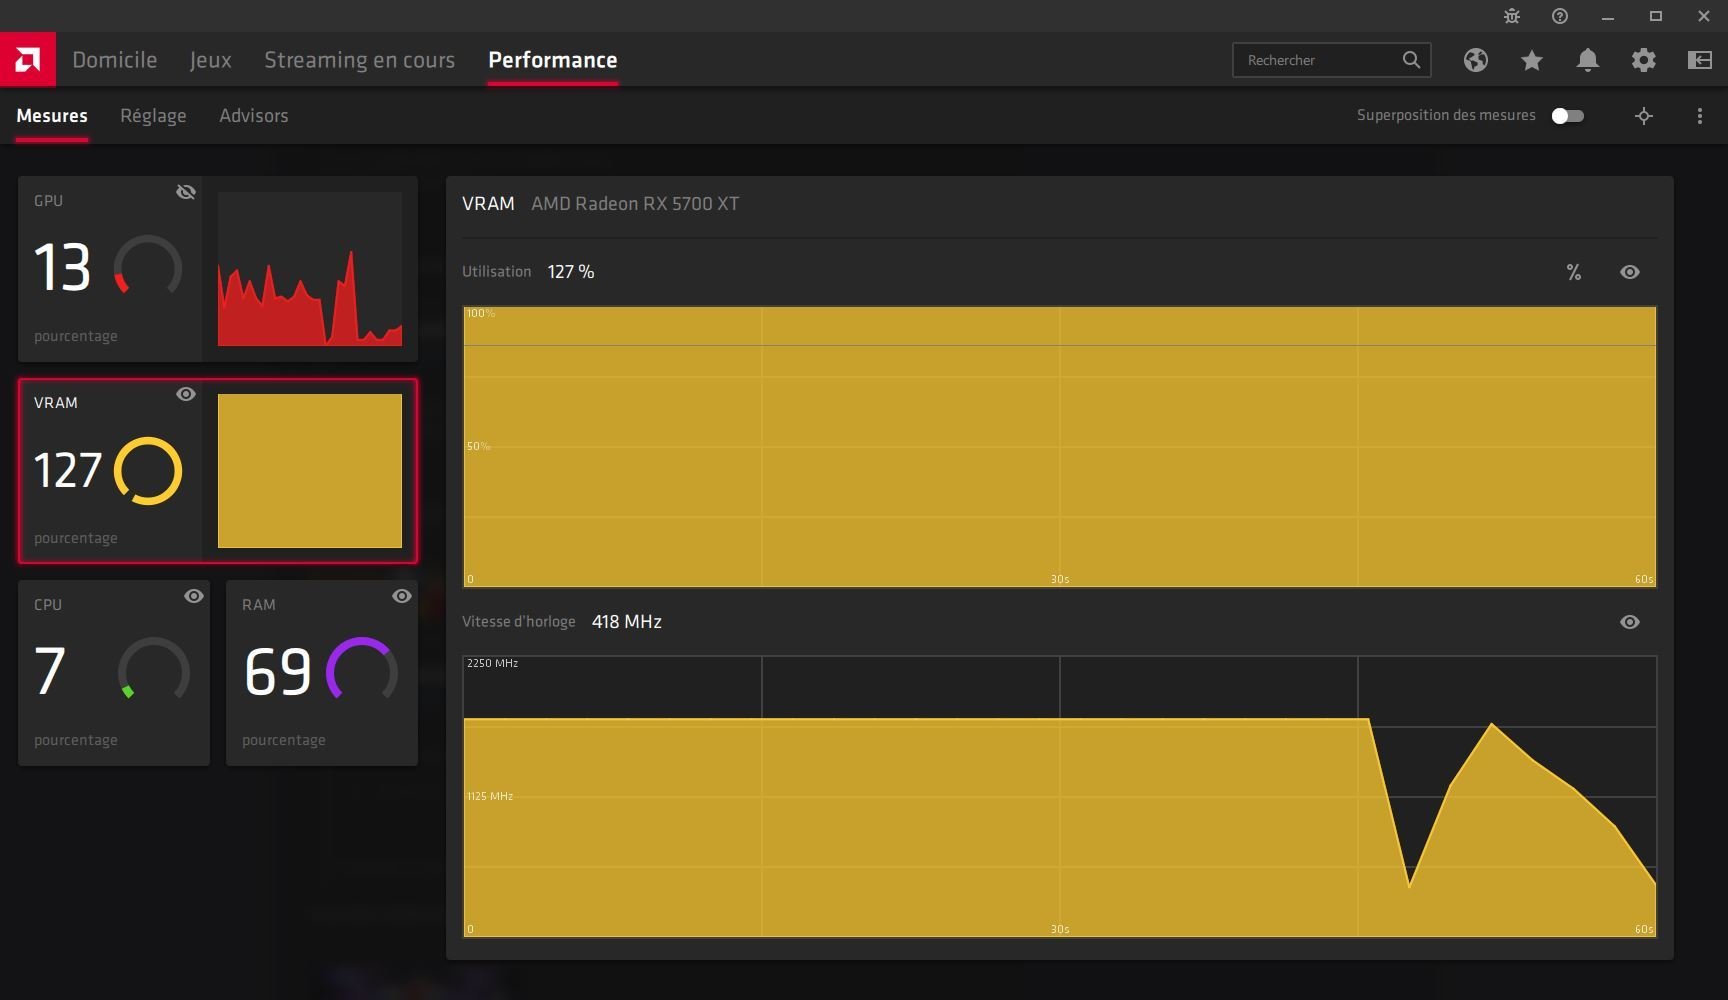Open the three-dot more options menu
This screenshot has height=1000, width=1728.
point(1699,116)
